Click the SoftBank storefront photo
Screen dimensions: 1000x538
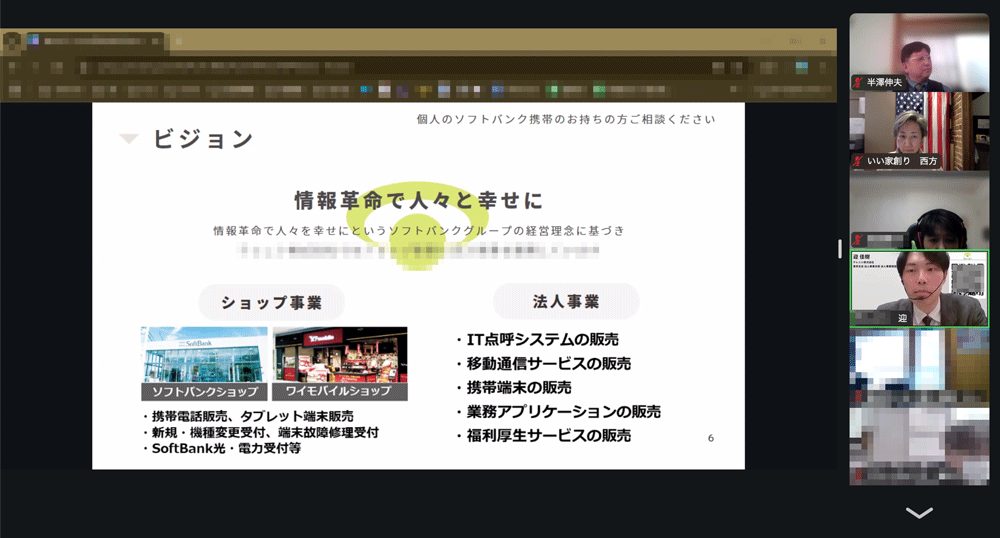click(x=204, y=353)
